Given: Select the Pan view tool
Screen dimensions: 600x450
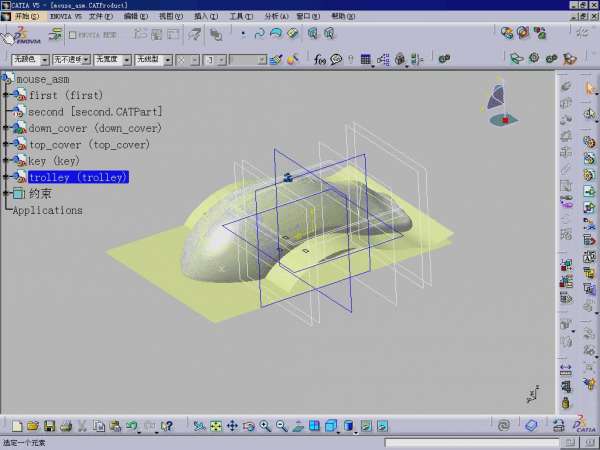Looking at the screenshot, I should click(232, 426).
